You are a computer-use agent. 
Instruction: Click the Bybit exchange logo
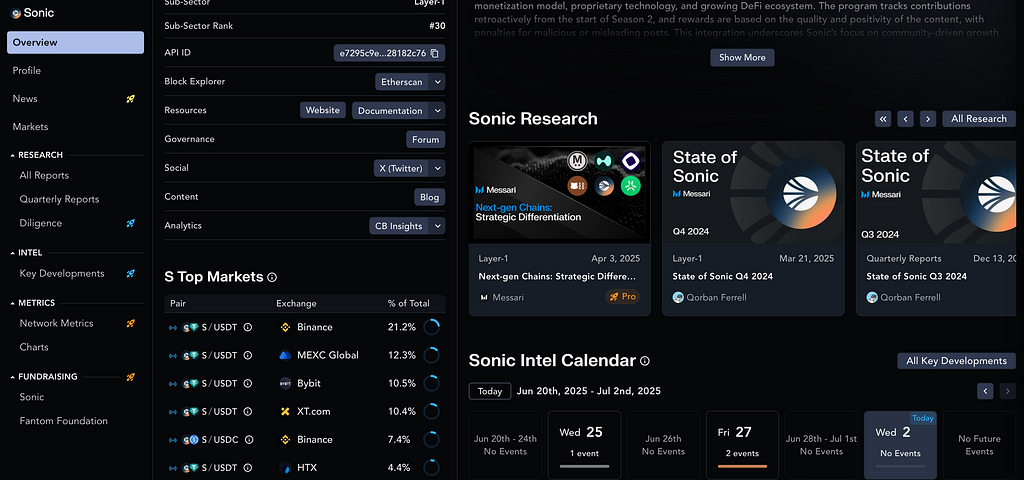click(x=285, y=383)
